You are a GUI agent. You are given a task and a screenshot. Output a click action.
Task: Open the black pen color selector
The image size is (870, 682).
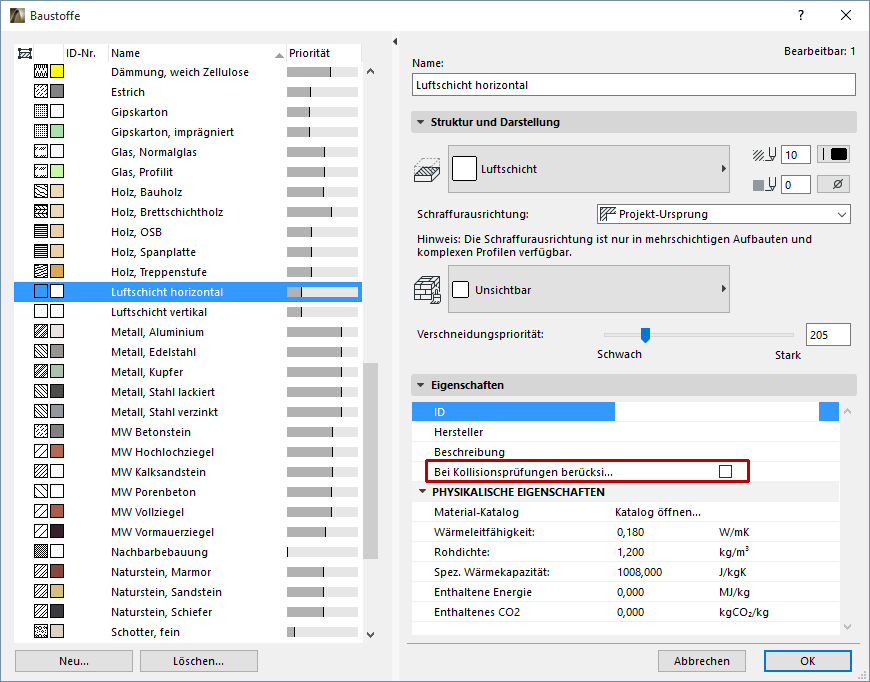(x=833, y=154)
